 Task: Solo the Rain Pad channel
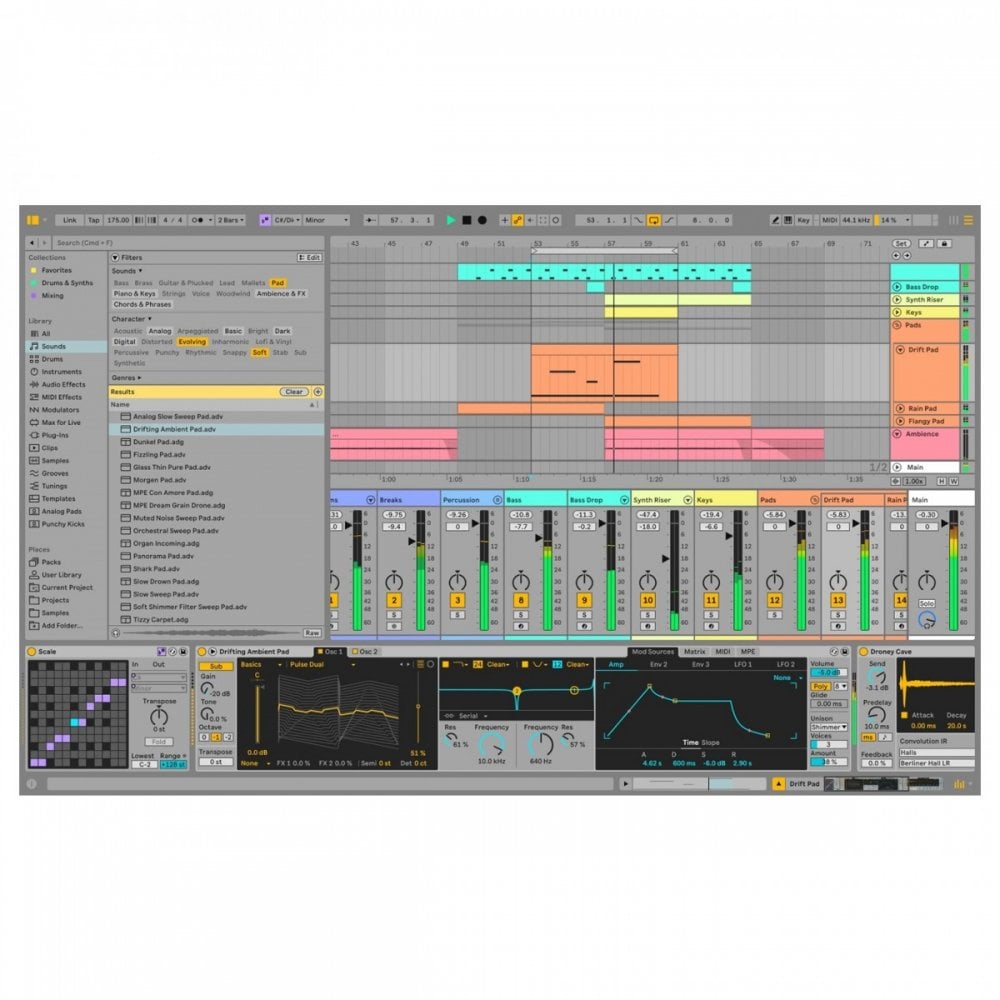[x=900, y=615]
